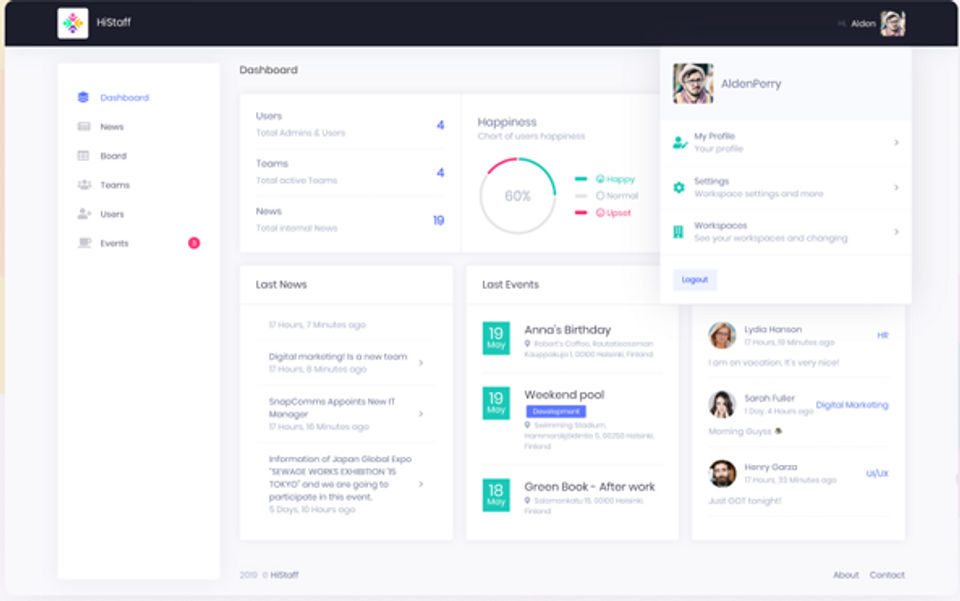Click the News total count 19

(x=438, y=220)
